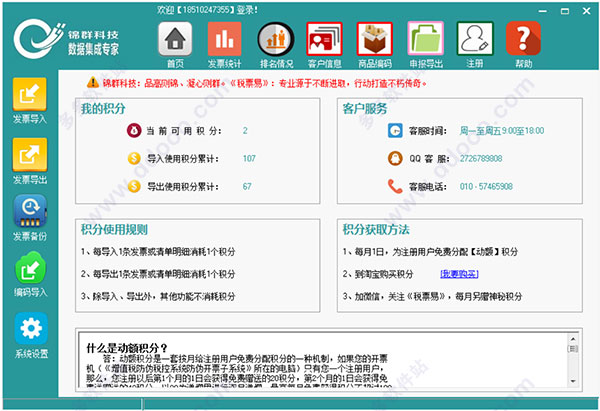Image resolution: width=600 pixels, height=411 pixels.
Task: Click the clock icon beside 客服时间
Action: pos(395,130)
